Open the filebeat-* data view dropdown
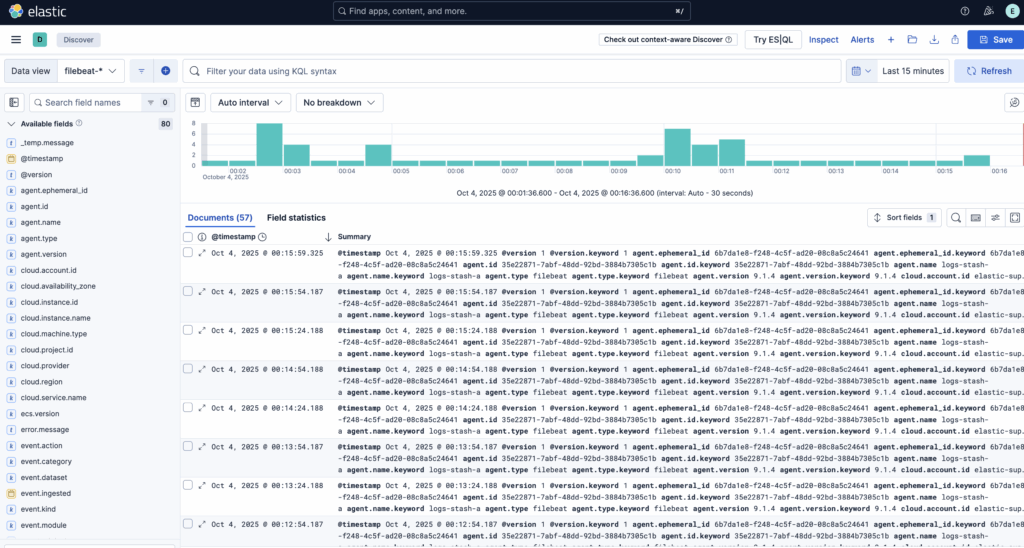1024x548 pixels. 92,71
